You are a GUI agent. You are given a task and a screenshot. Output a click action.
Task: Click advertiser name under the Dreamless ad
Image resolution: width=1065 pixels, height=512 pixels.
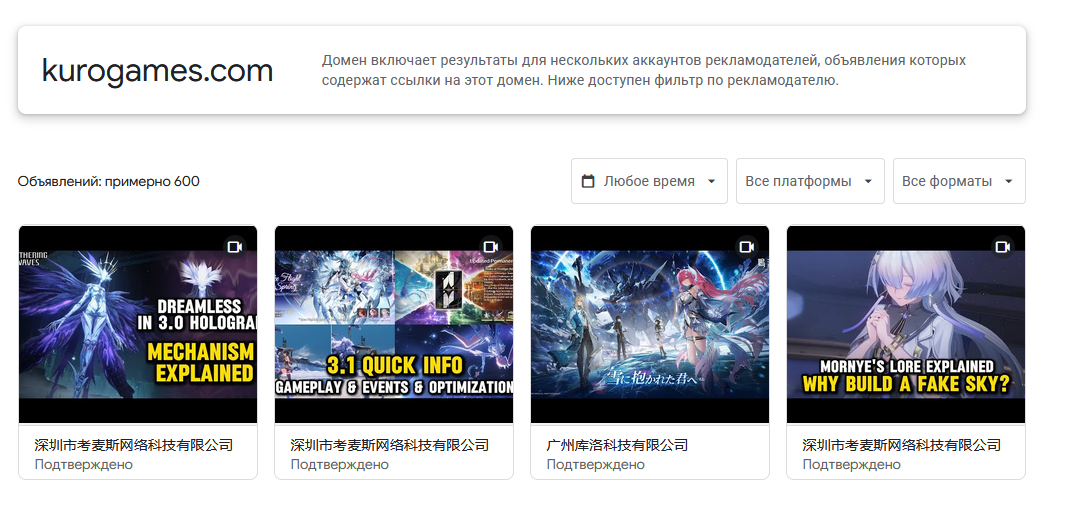coord(134,445)
